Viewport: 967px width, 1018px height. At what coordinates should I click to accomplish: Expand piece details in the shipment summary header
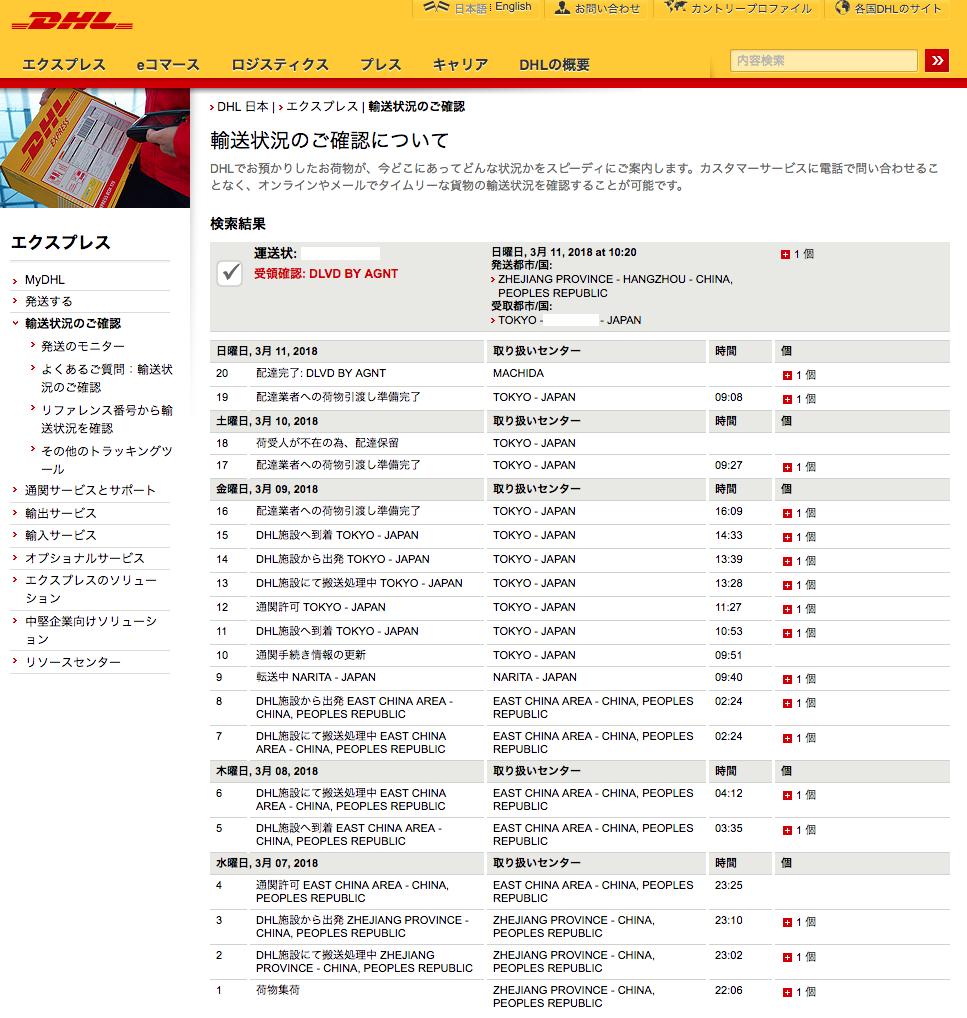coord(785,254)
